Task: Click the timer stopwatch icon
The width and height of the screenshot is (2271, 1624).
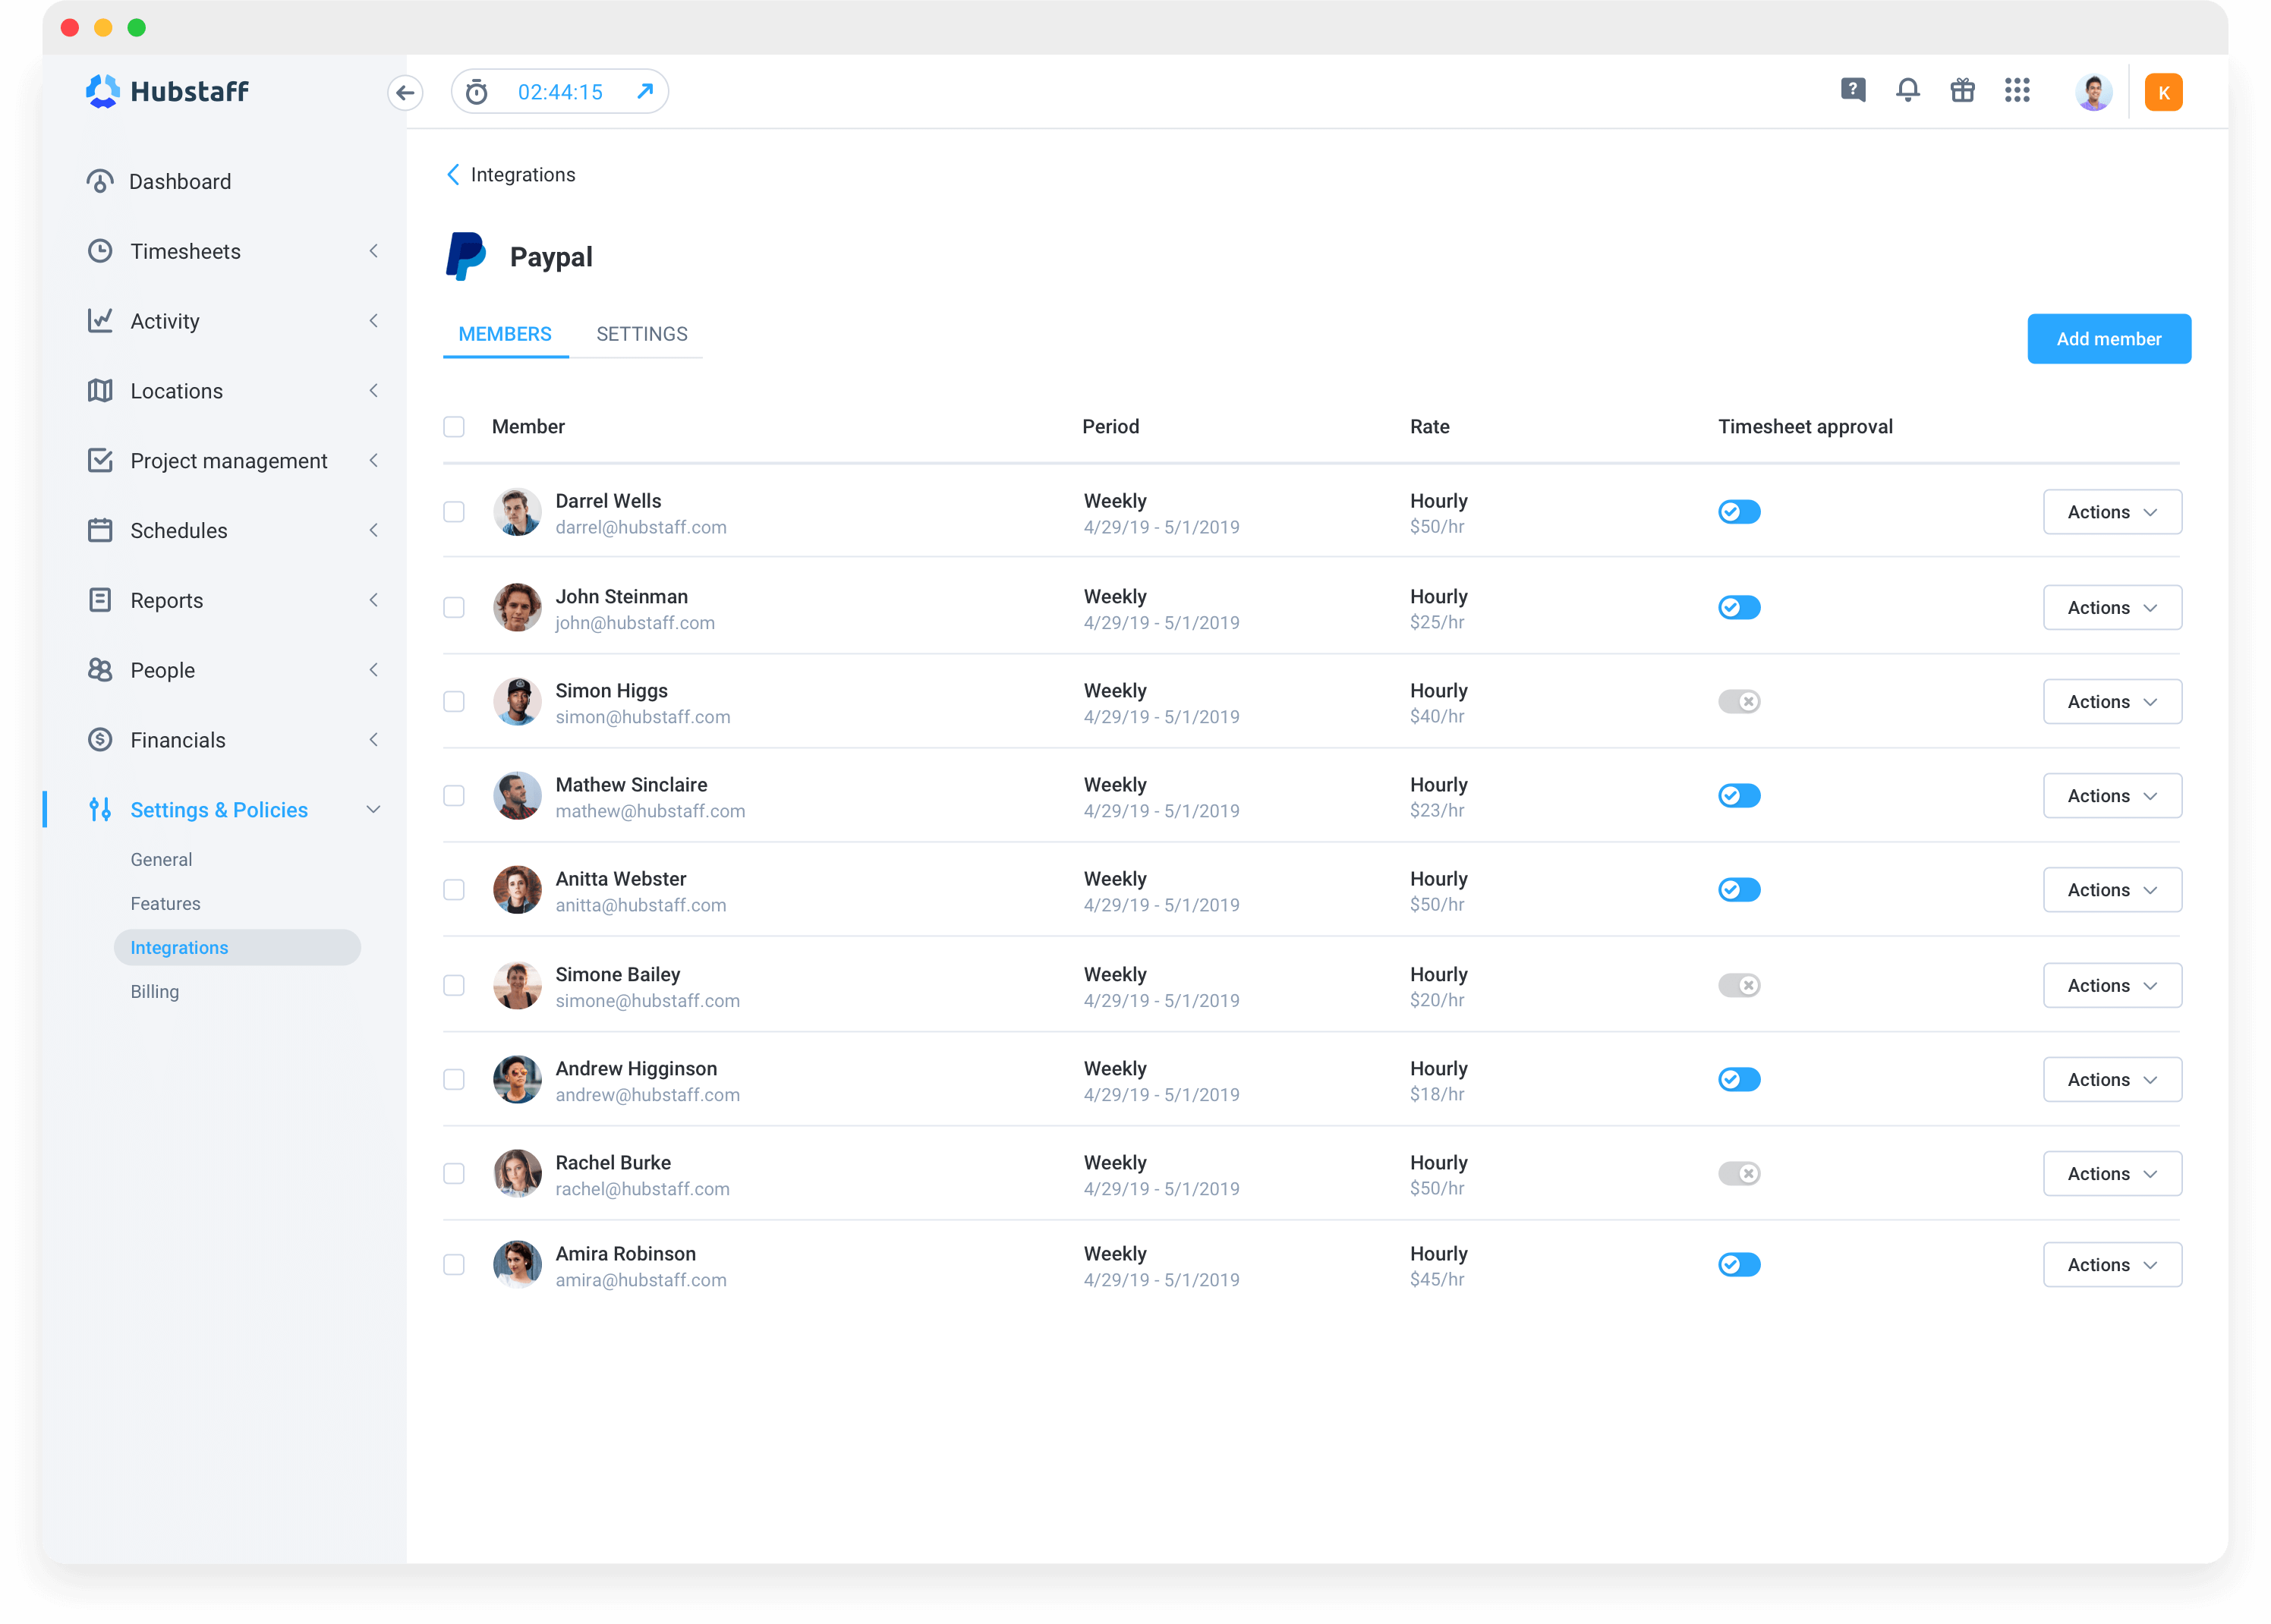Action: tap(476, 91)
